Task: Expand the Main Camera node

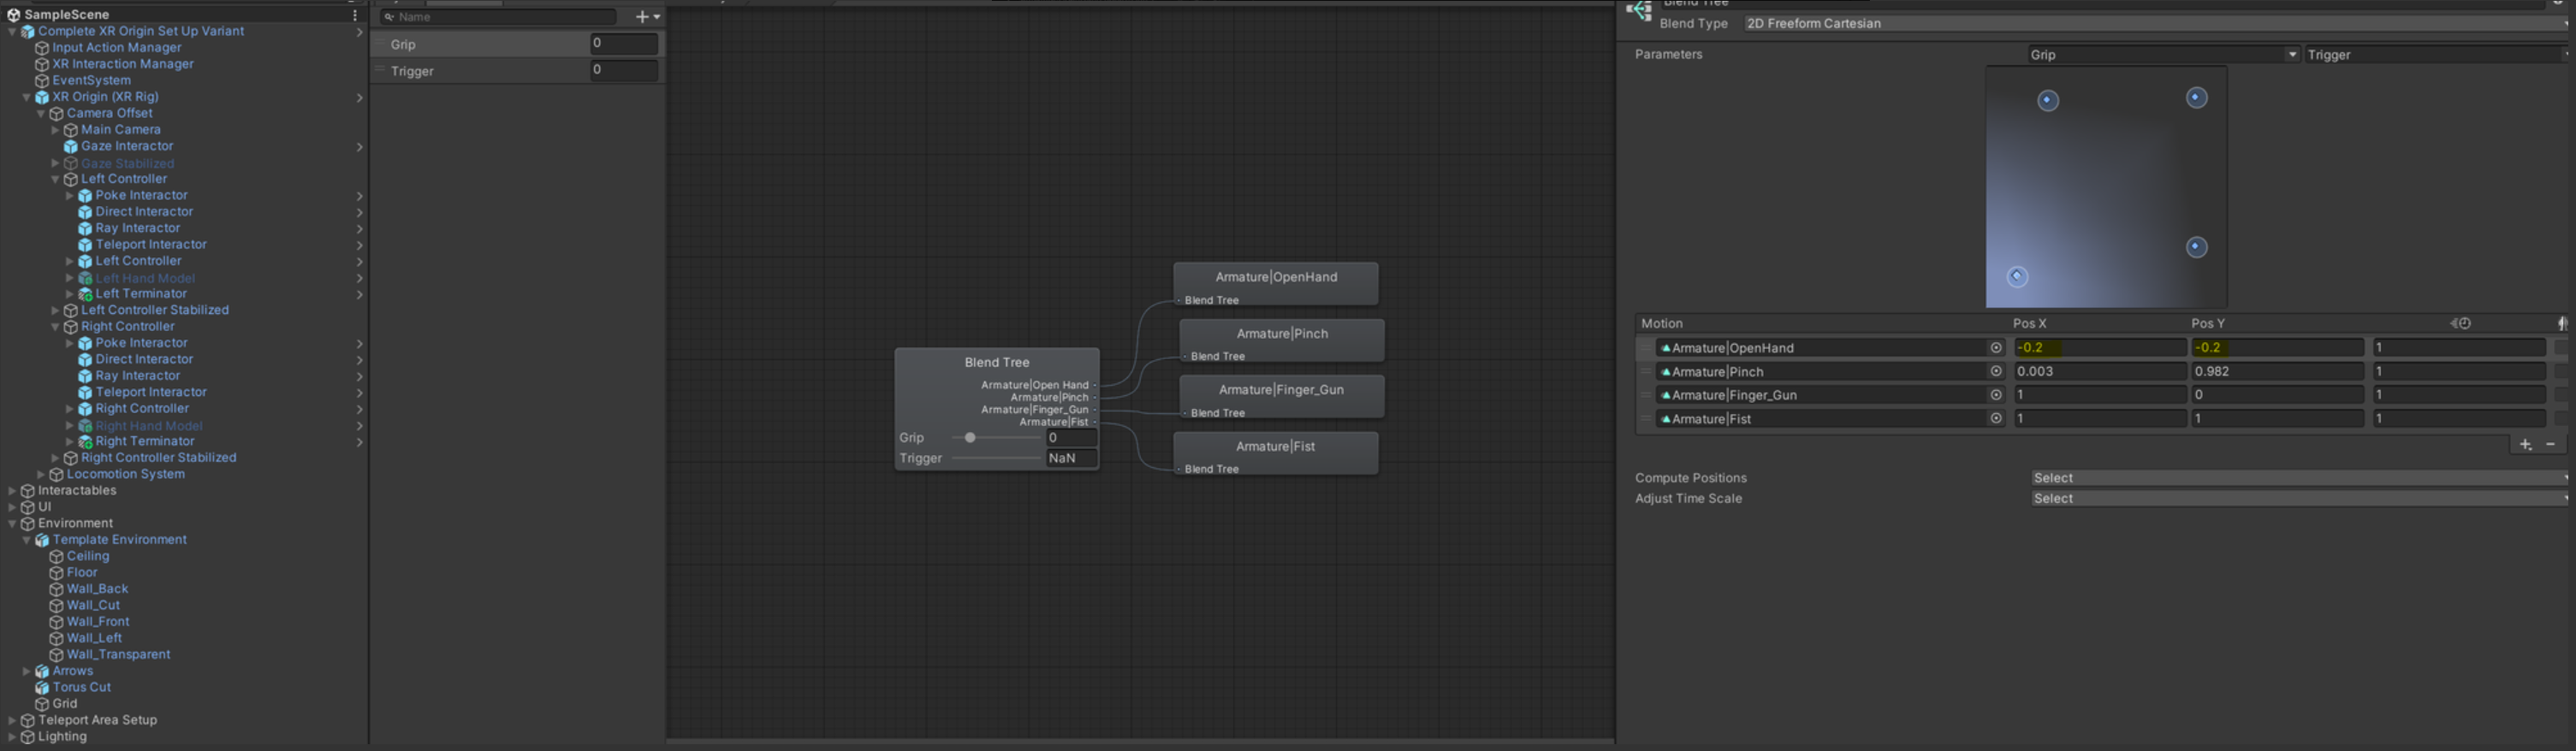Action: tap(55, 130)
